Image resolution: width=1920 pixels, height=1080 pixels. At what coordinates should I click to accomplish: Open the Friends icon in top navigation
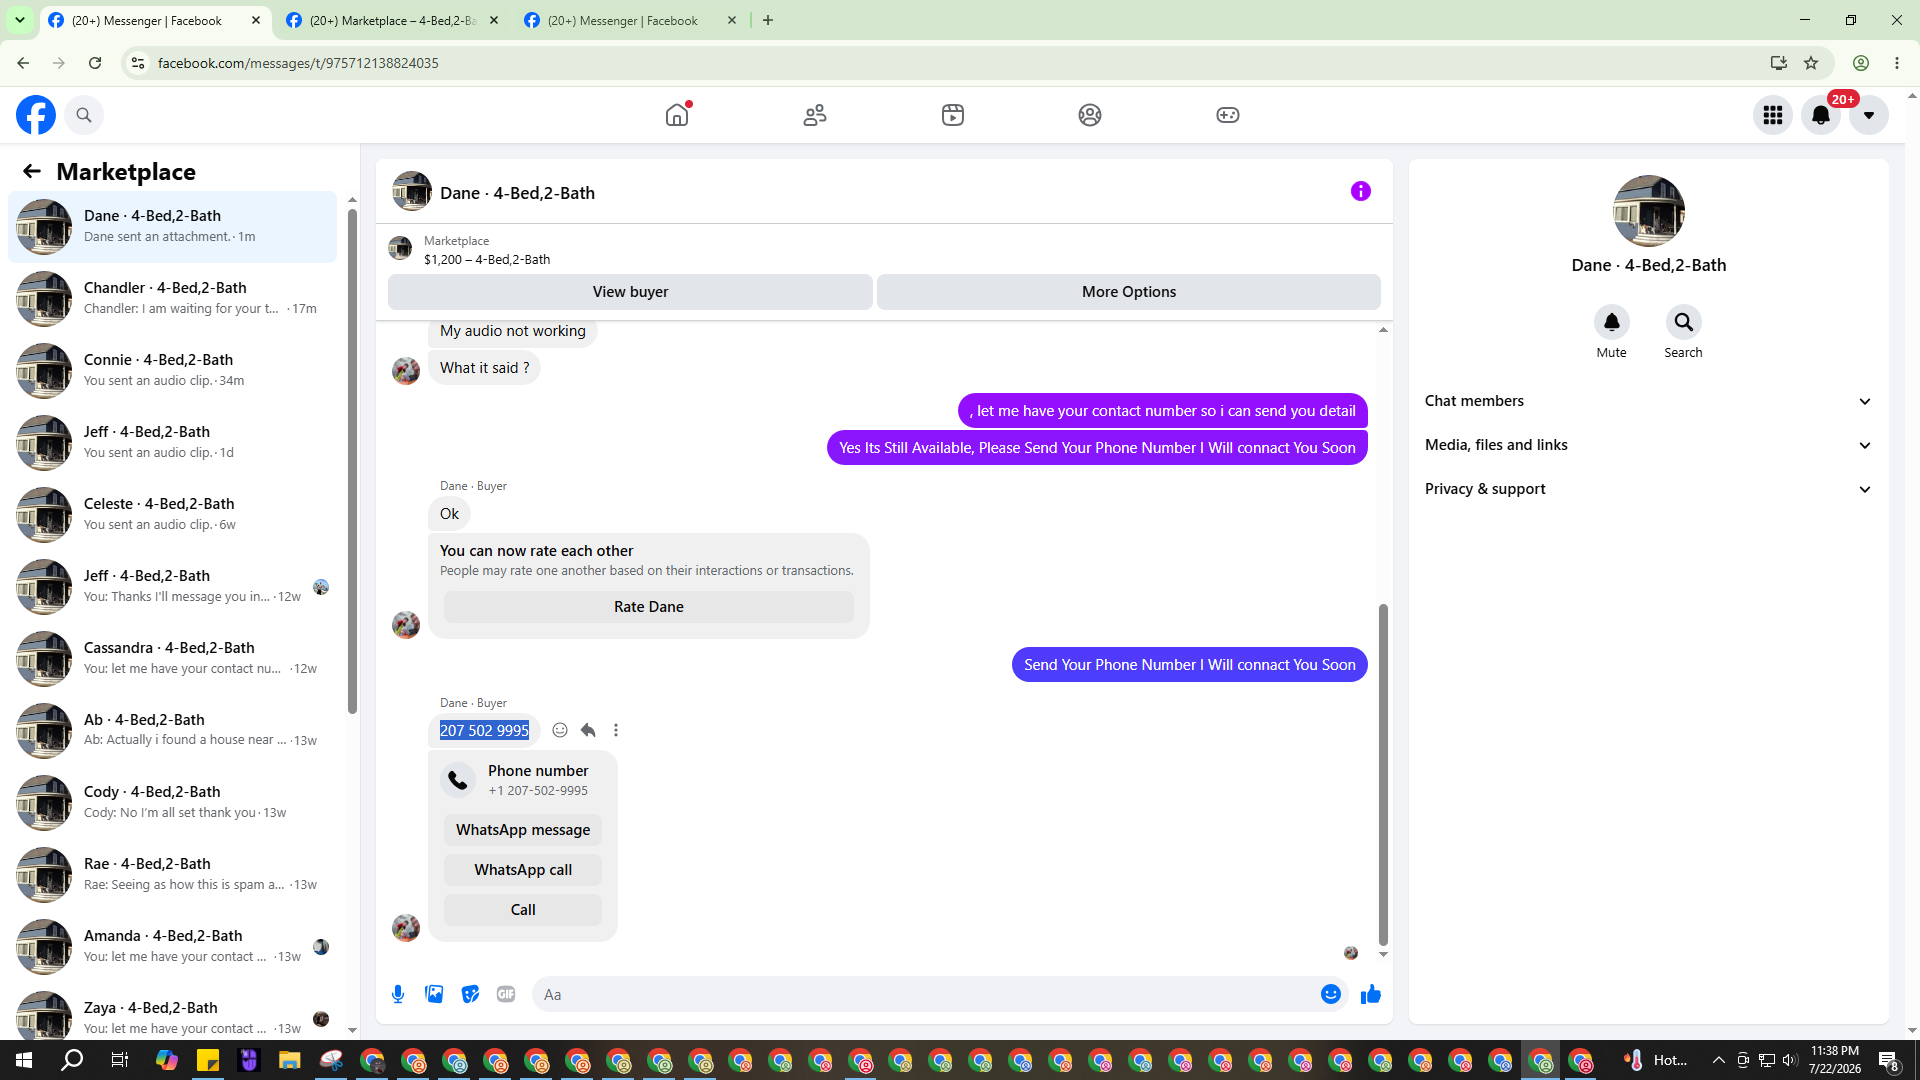(x=815, y=115)
